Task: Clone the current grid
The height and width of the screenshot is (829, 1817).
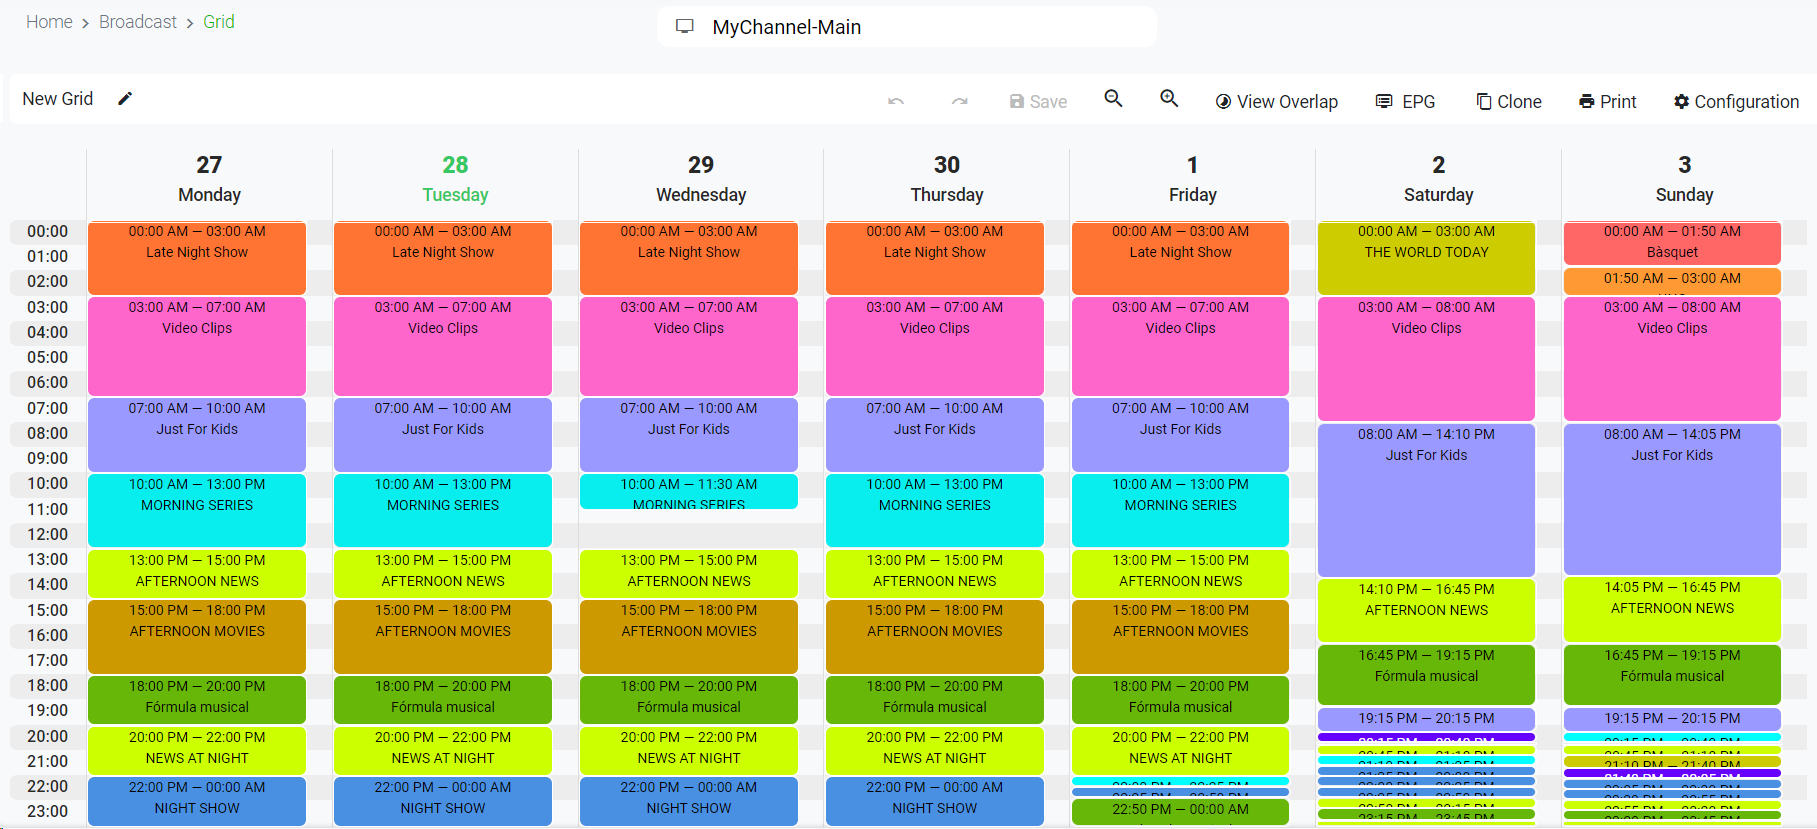Action: pos(1509,102)
